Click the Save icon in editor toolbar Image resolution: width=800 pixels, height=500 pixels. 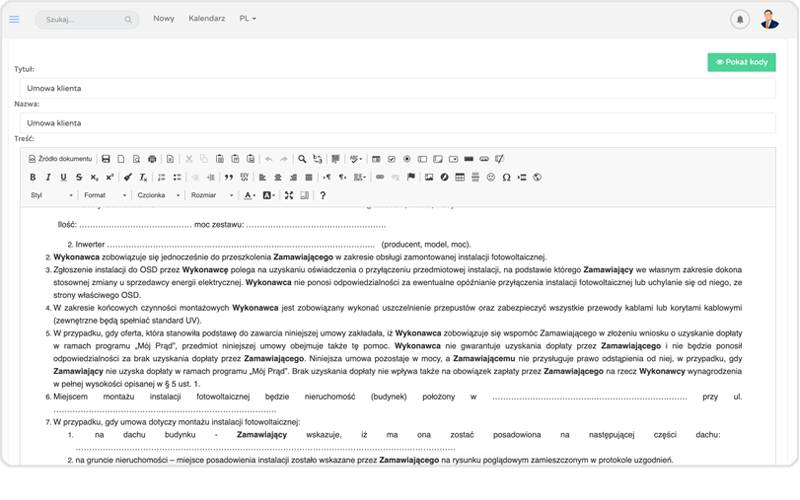pos(105,159)
